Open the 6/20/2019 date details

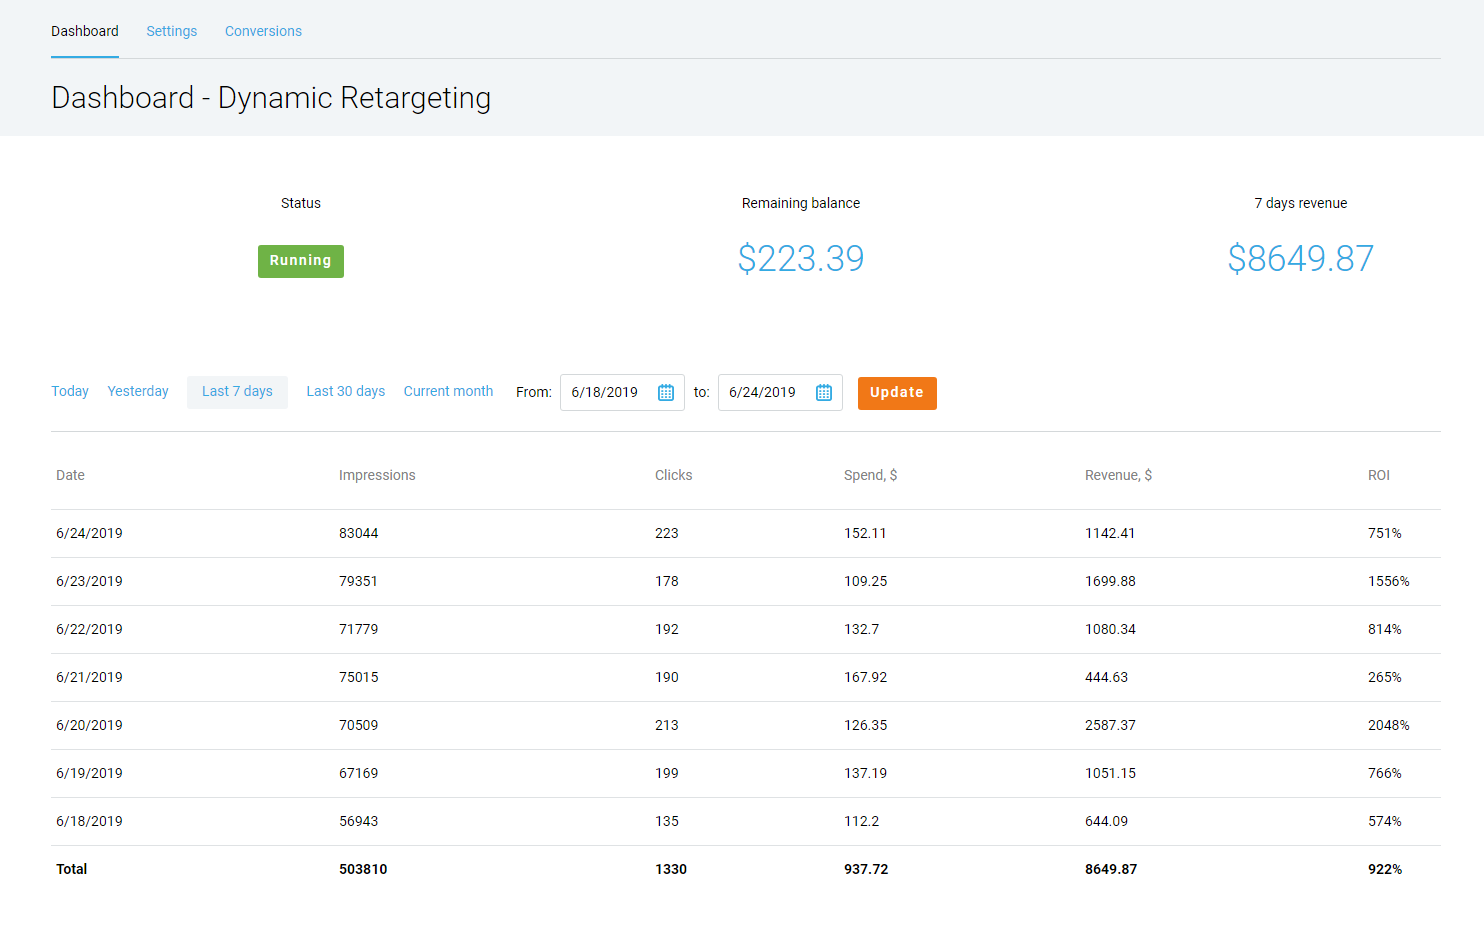pos(89,725)
